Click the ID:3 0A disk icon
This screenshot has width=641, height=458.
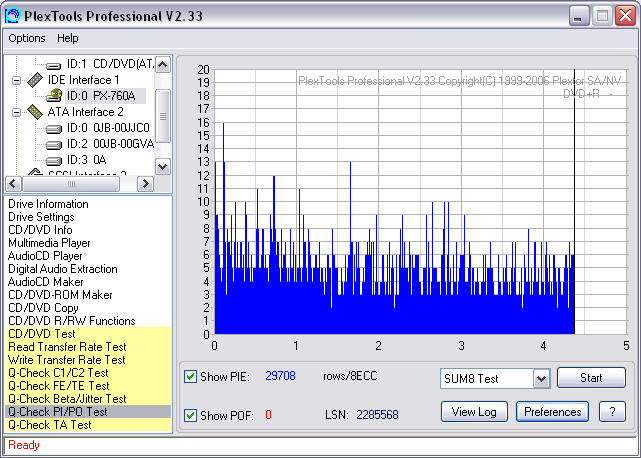pos(54,161)
